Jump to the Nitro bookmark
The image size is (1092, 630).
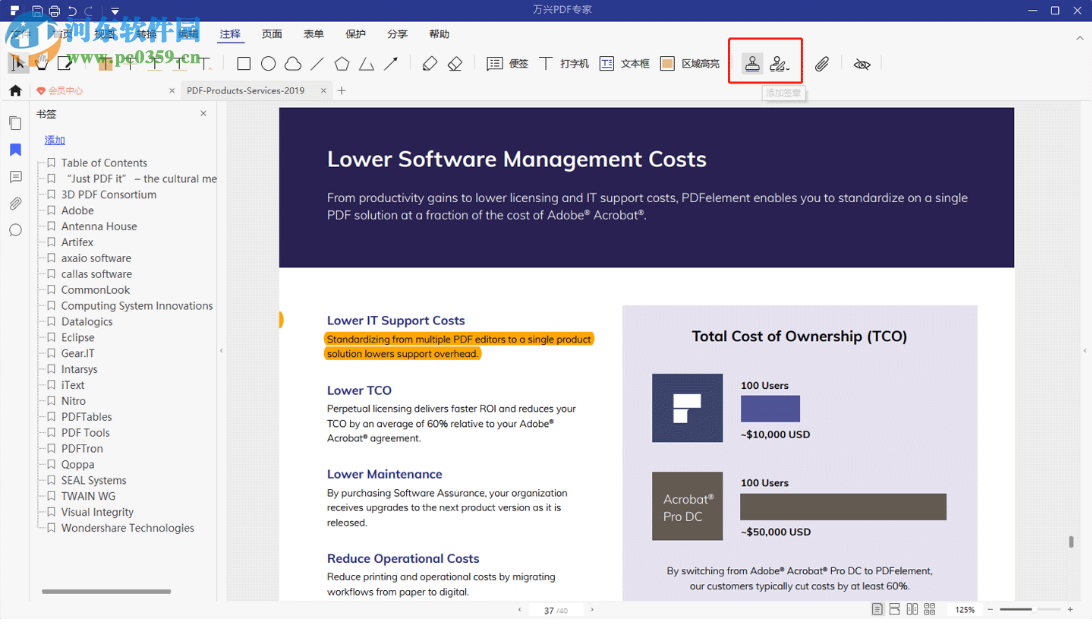(73, 401)
